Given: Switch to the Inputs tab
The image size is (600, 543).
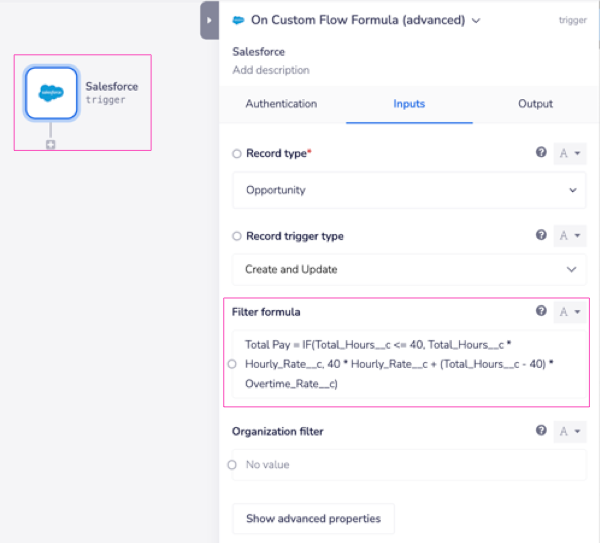Looking at the screenshot, I should (x=409, y=104).
